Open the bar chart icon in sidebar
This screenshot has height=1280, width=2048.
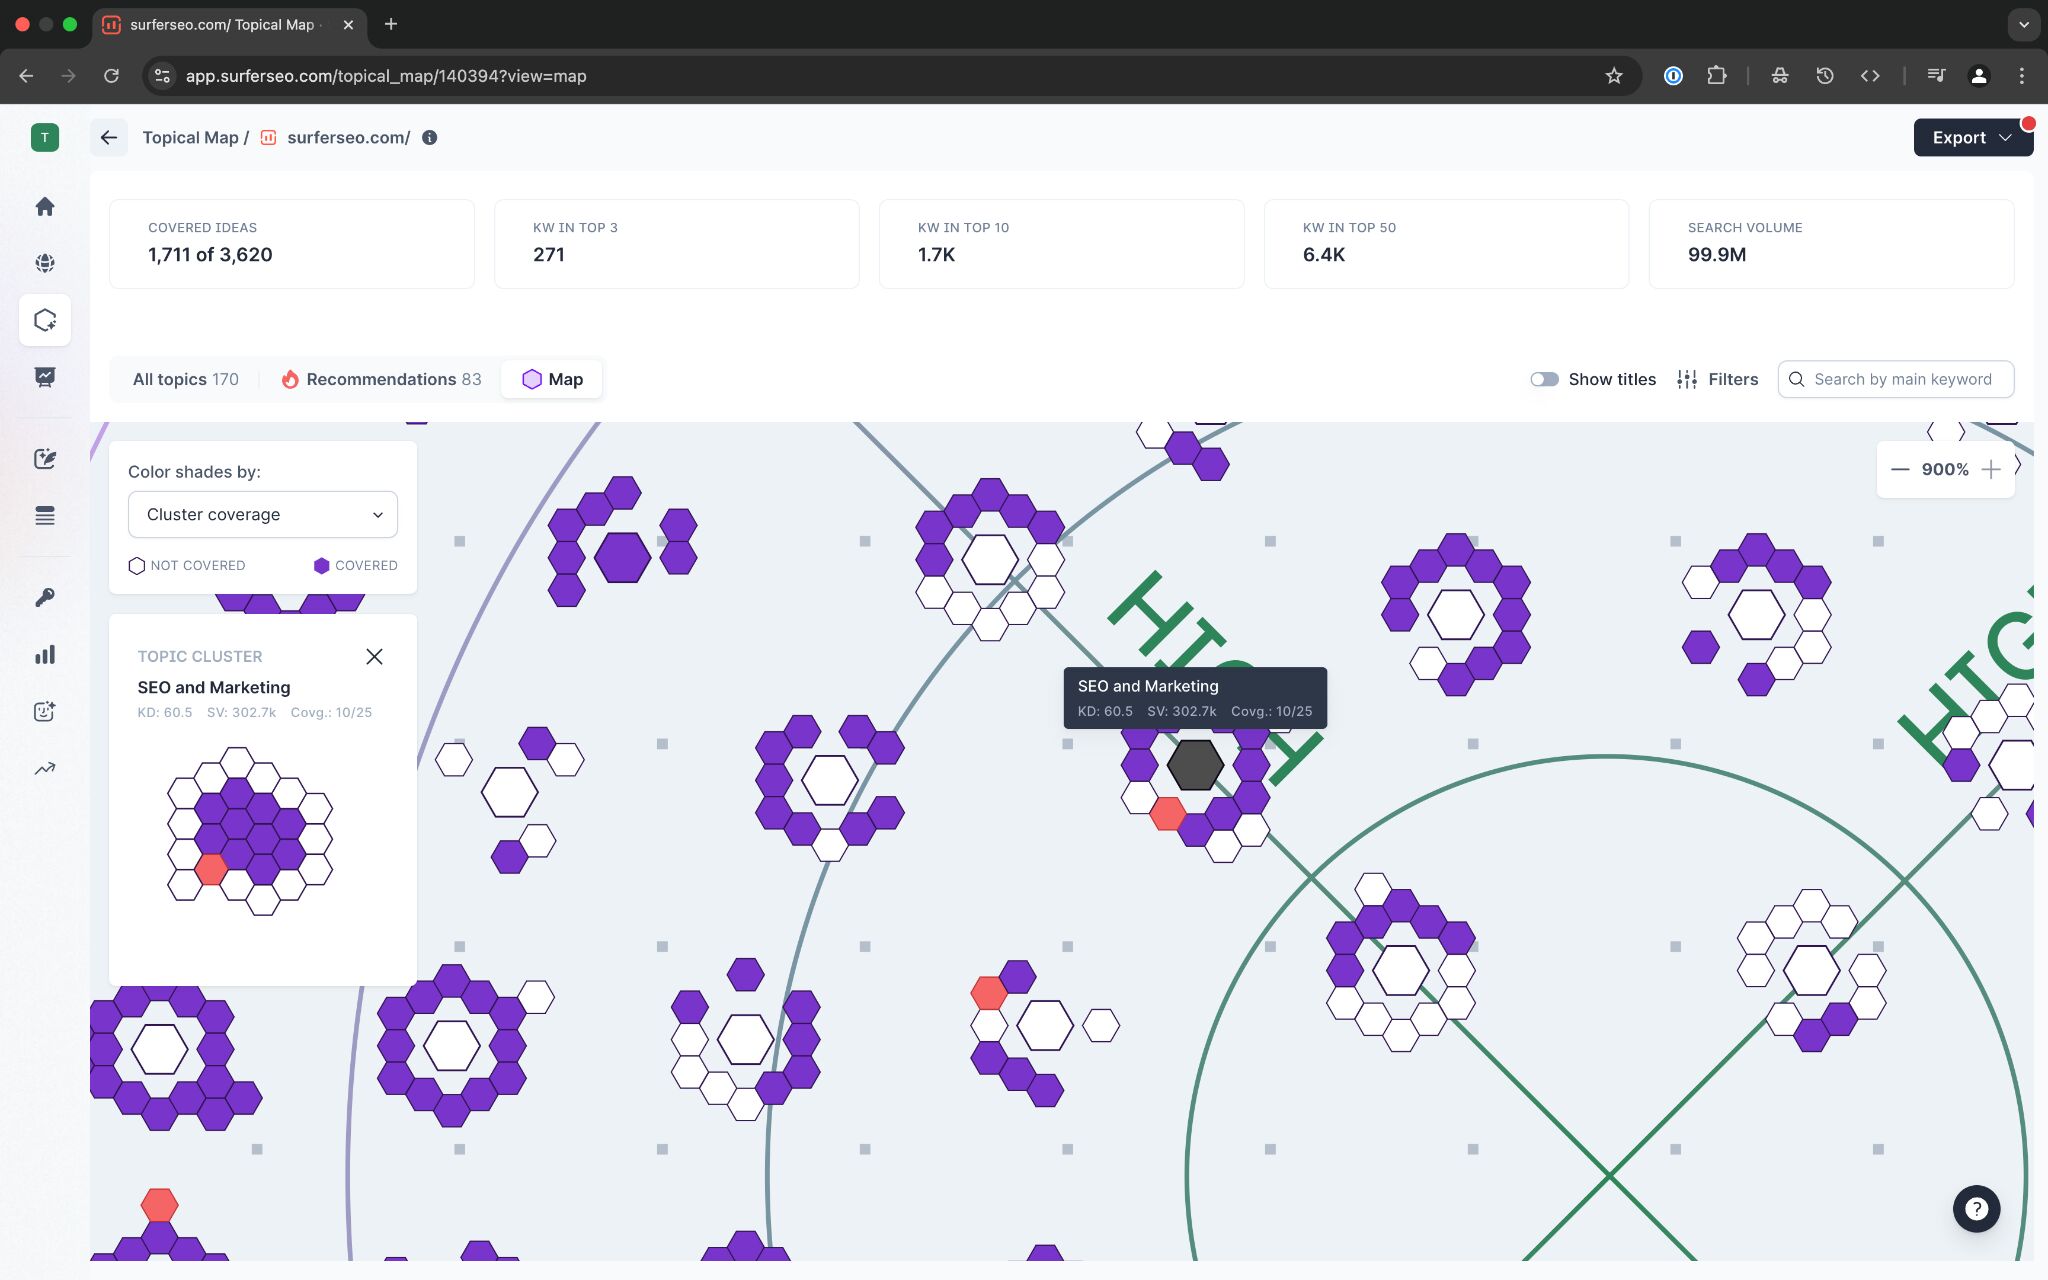pyautogui.click(x=44, y=655)
